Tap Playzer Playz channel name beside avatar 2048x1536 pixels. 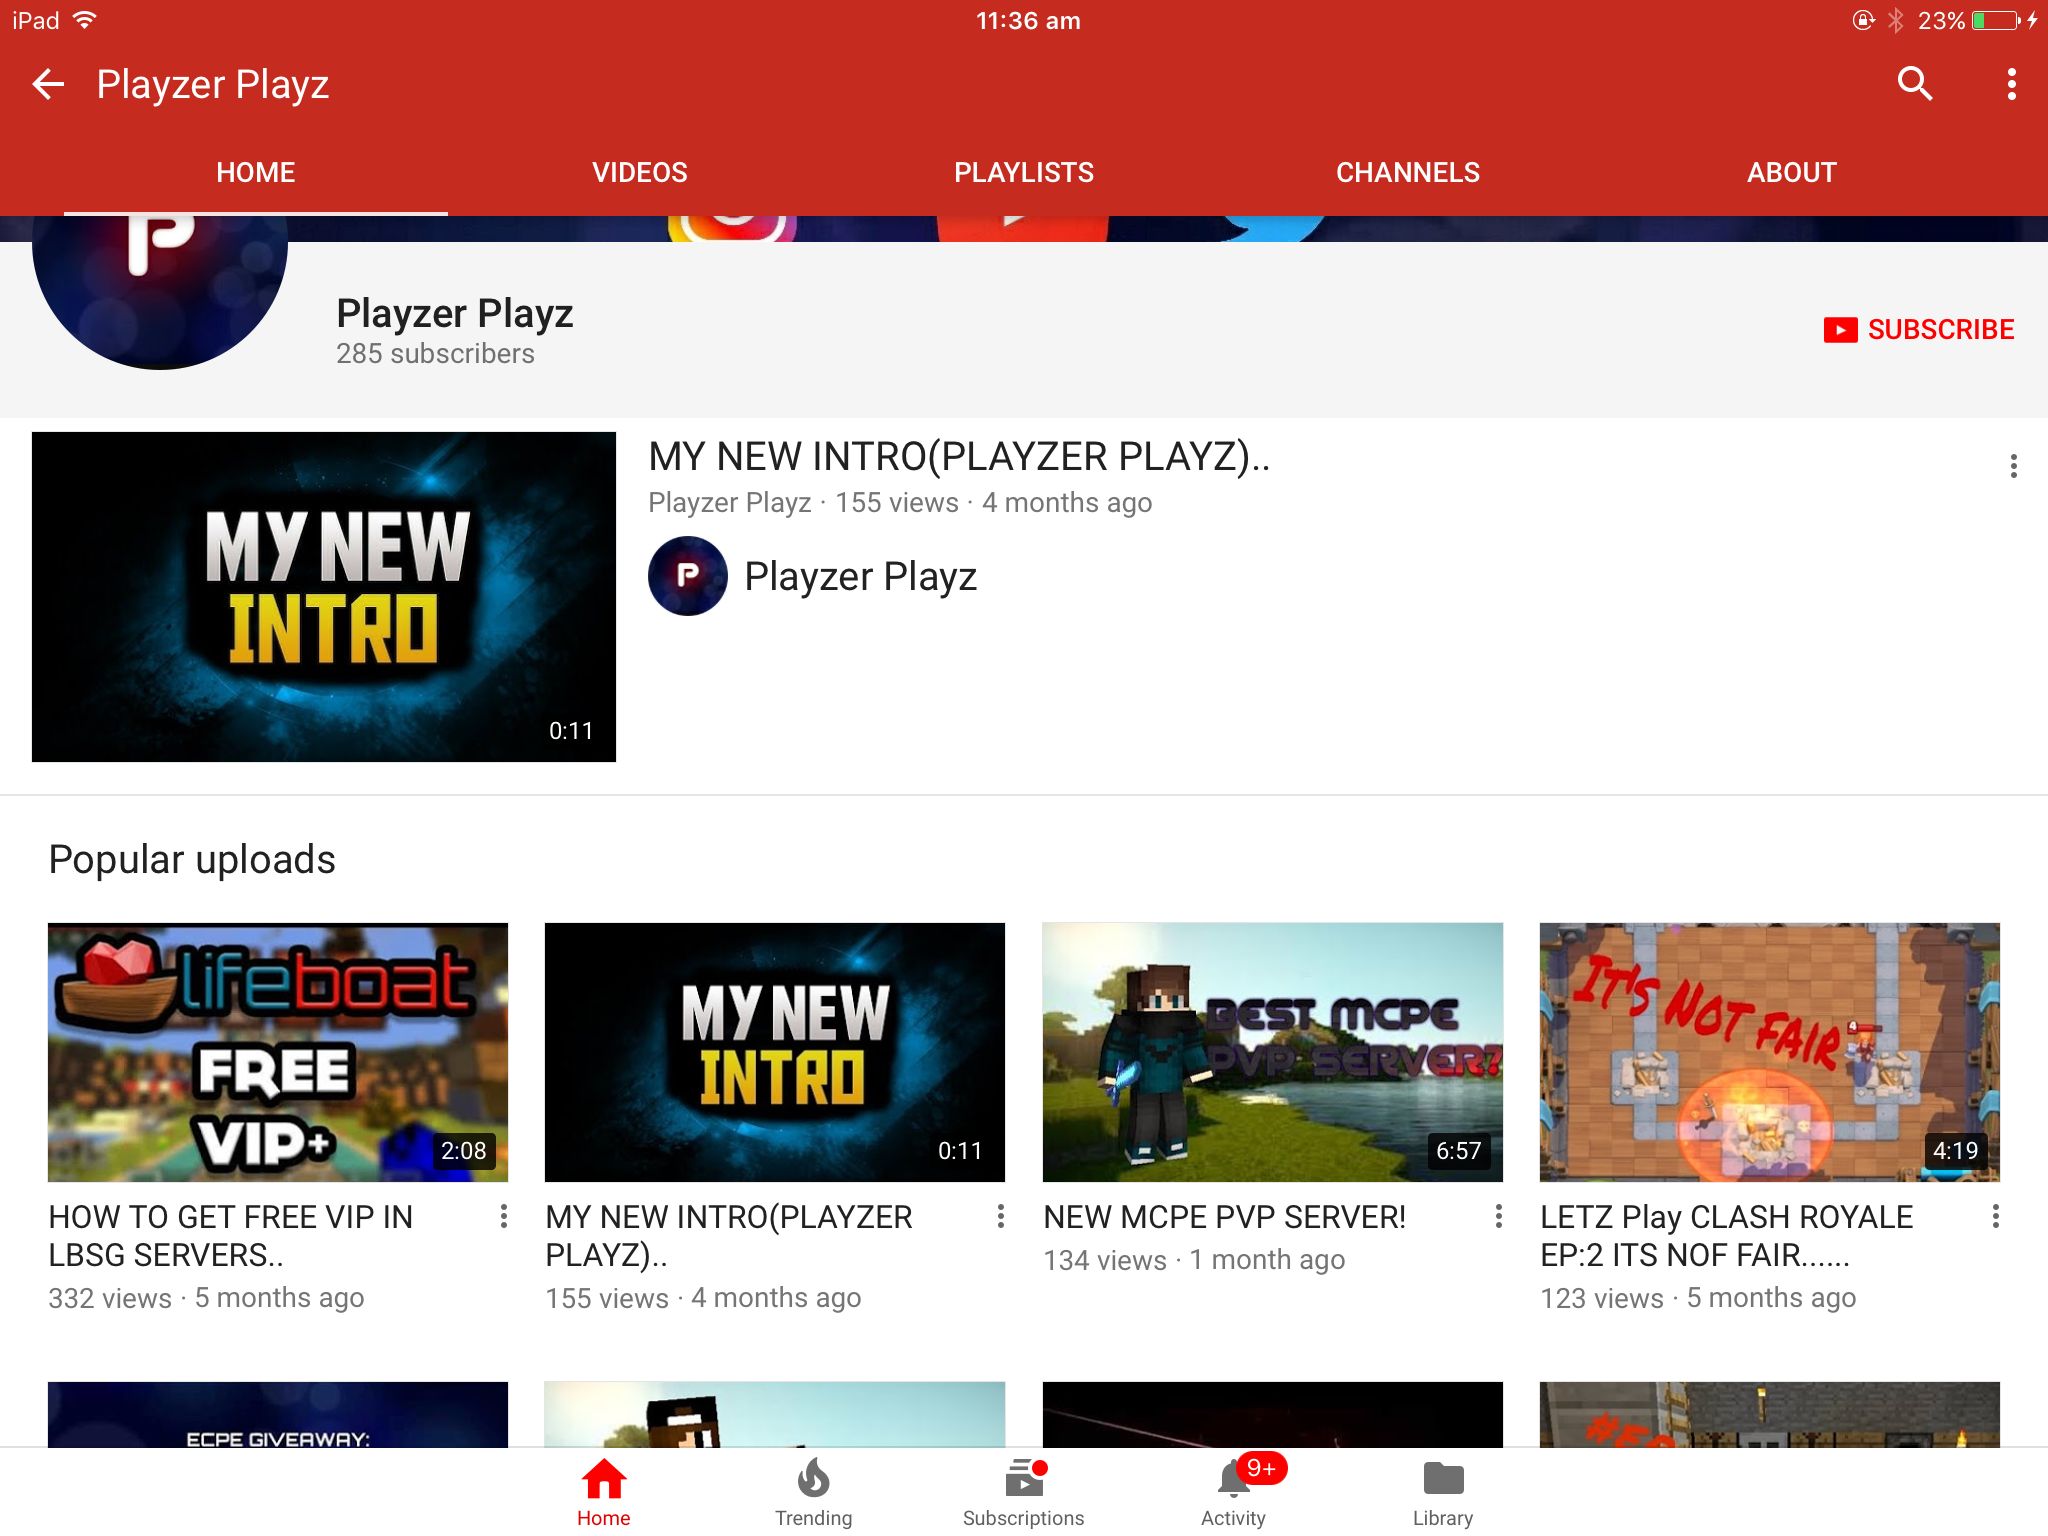point(860,577)
